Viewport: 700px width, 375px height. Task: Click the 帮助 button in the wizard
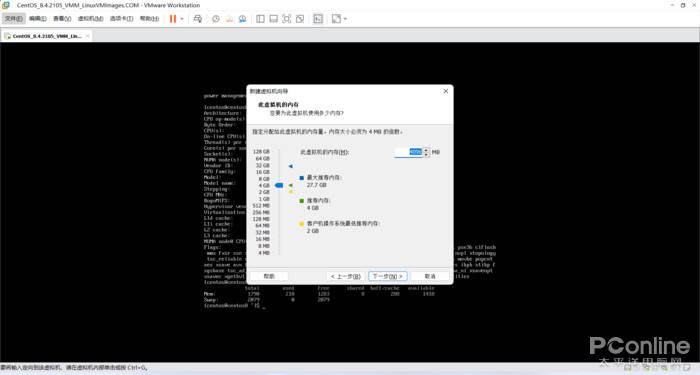pos(269,276)
